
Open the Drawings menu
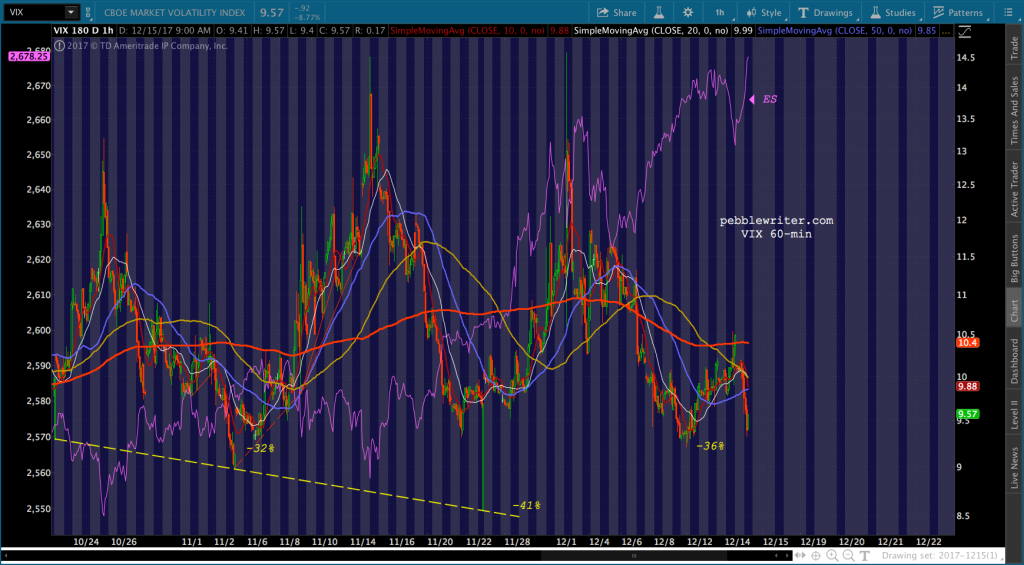(825, 12)
